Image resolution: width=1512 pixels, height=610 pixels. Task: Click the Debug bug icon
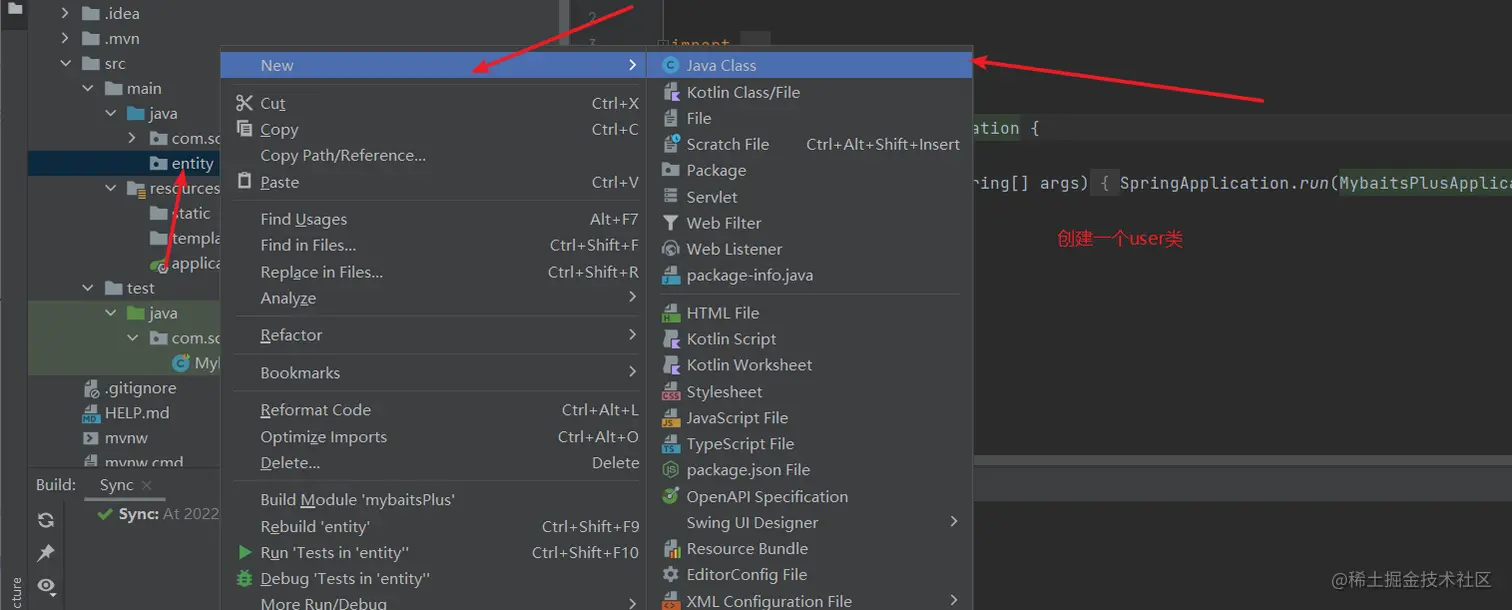(x=245, y=578)
